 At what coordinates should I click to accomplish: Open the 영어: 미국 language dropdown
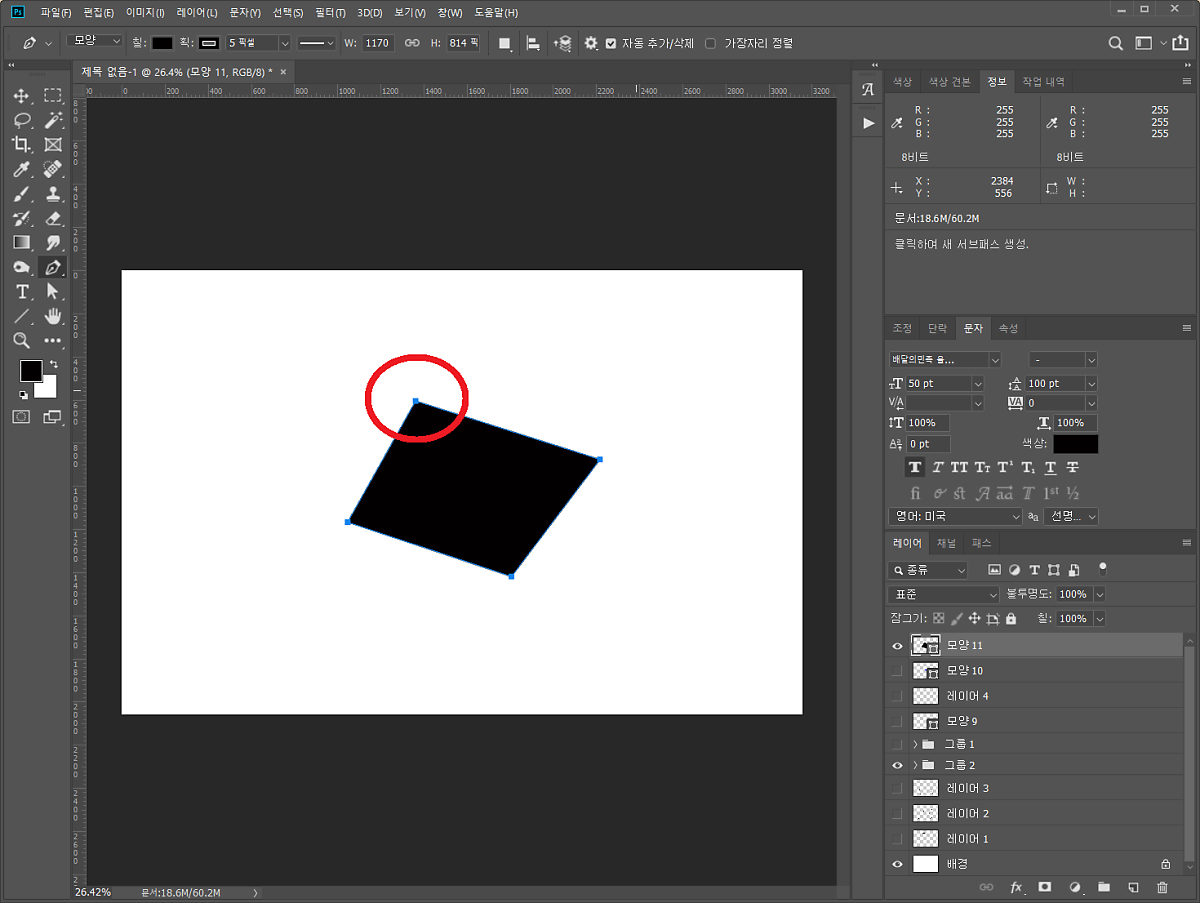(955, 517)
